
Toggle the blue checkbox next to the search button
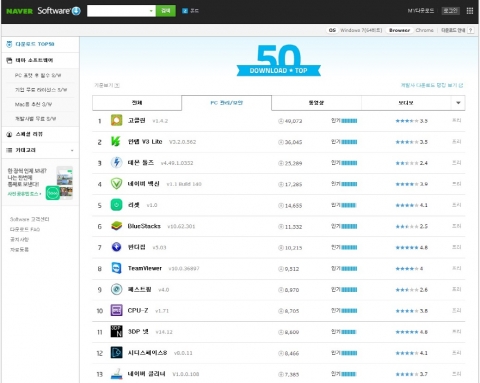[x=185, y=11]
